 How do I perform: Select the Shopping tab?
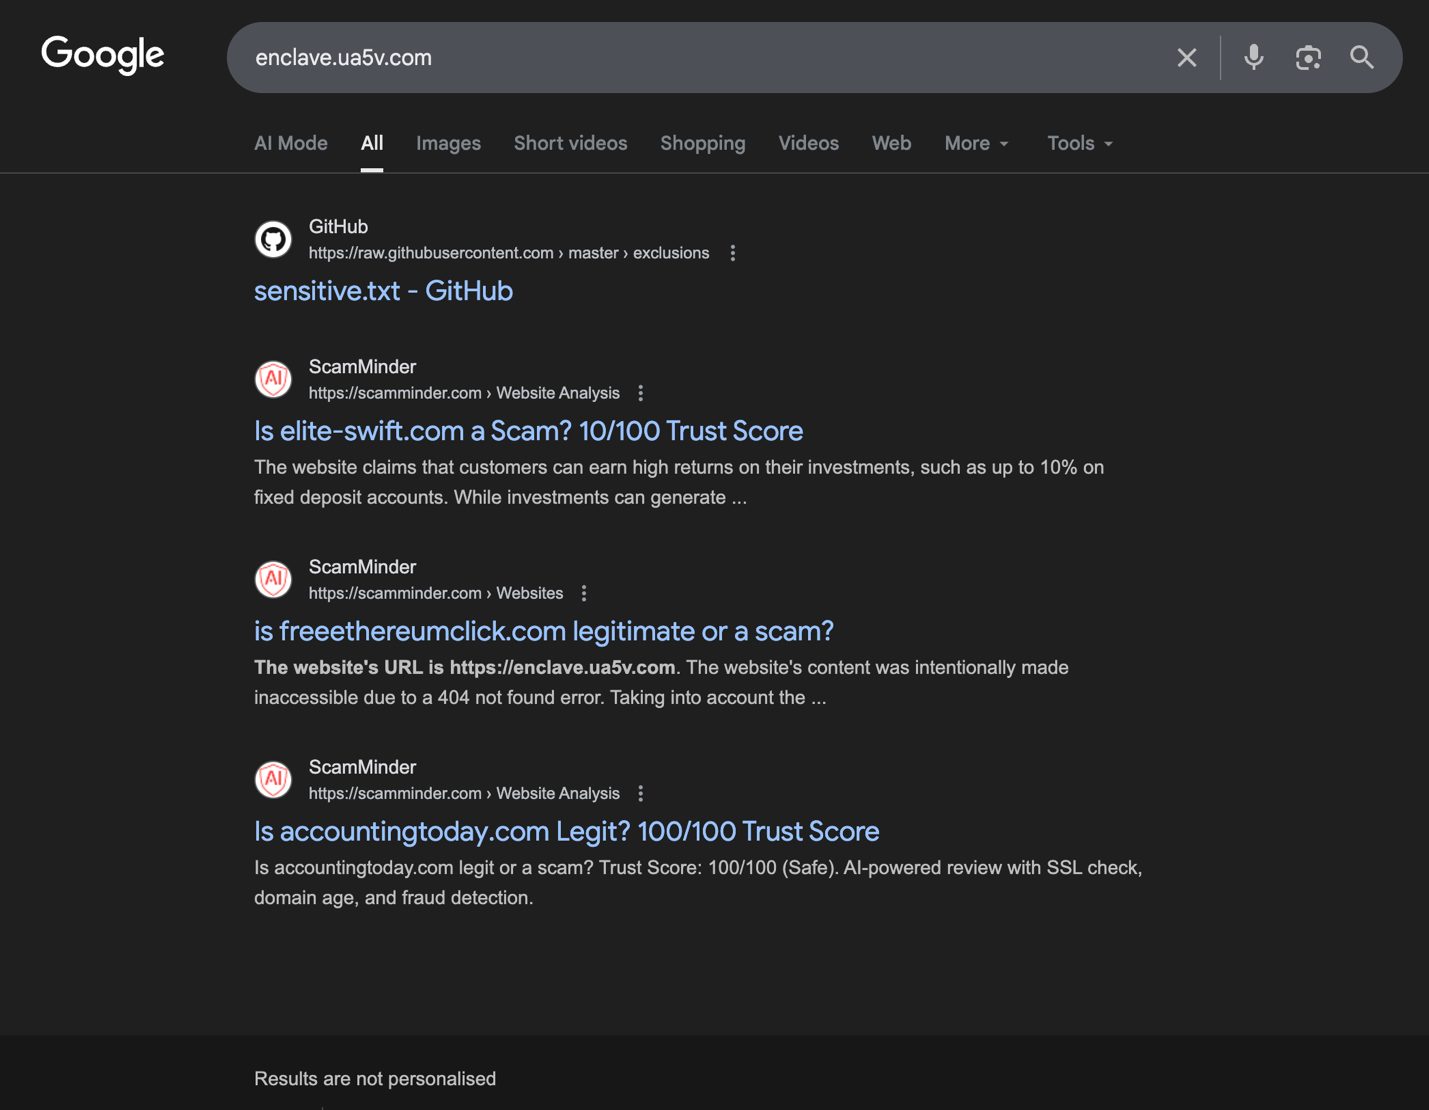pyautogui.click(x=702, y=143)
